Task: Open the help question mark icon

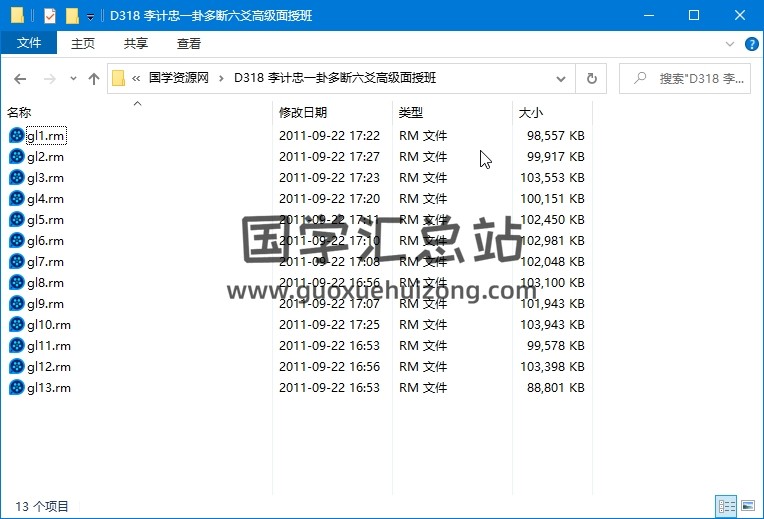Action: (x=752, y=43)
